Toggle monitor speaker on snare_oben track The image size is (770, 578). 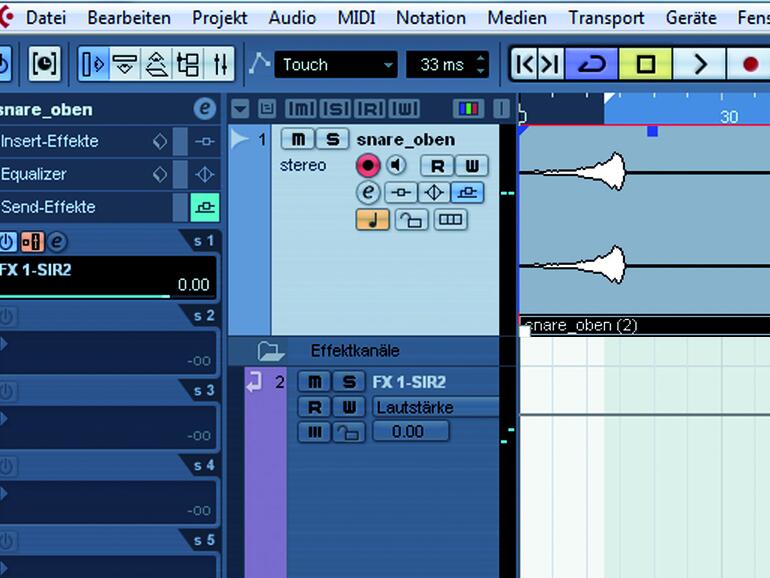tap(396, 165)
